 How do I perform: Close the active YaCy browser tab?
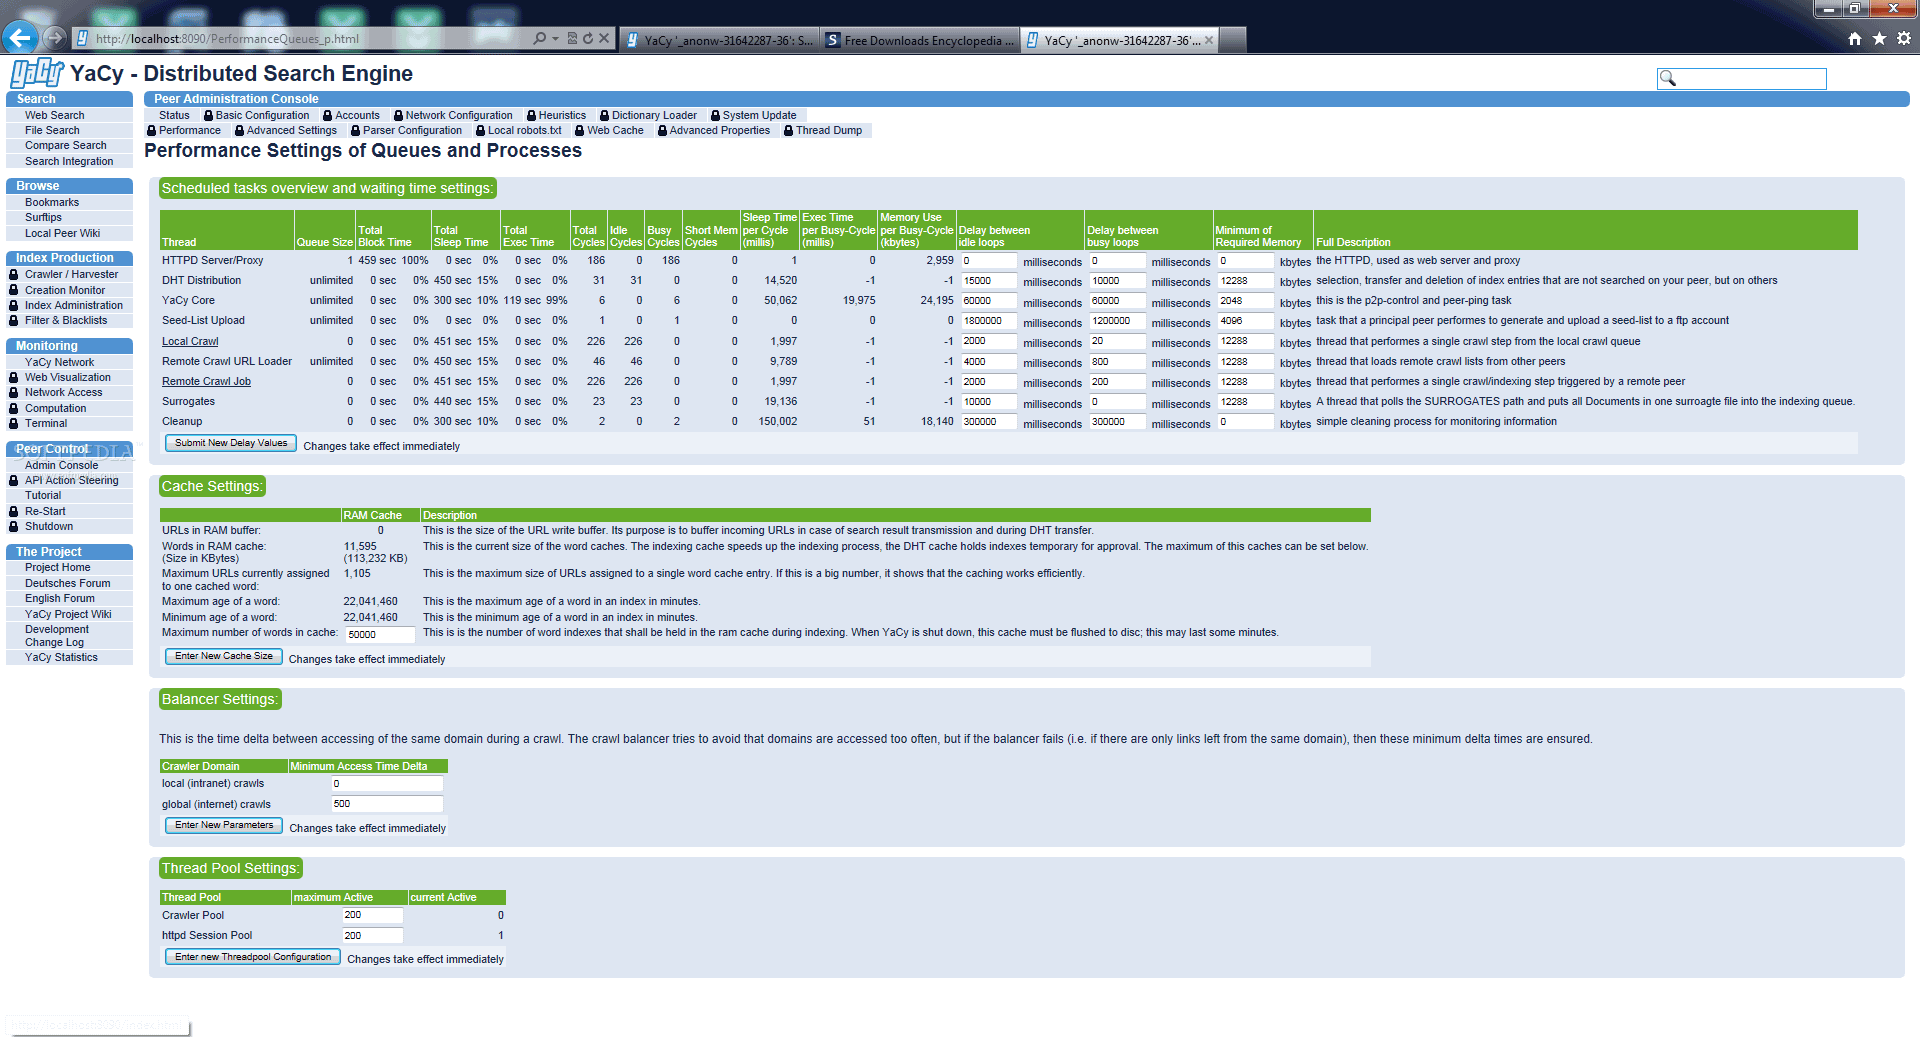point(1209,41)
